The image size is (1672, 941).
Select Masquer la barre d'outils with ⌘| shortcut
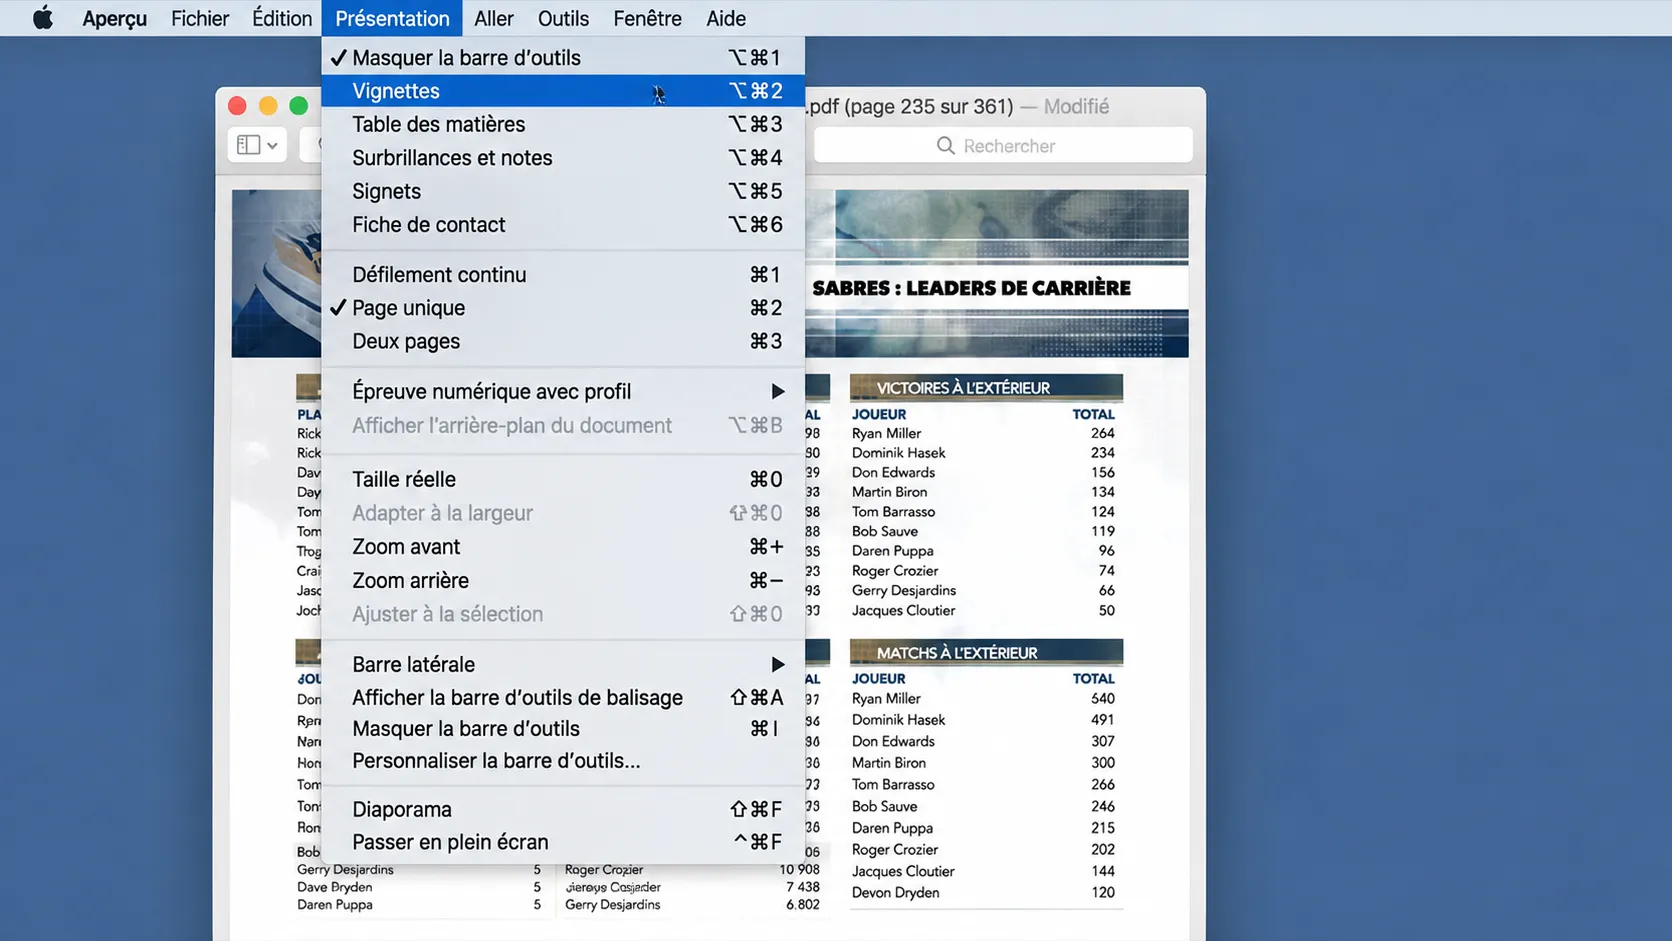(563, 729)
